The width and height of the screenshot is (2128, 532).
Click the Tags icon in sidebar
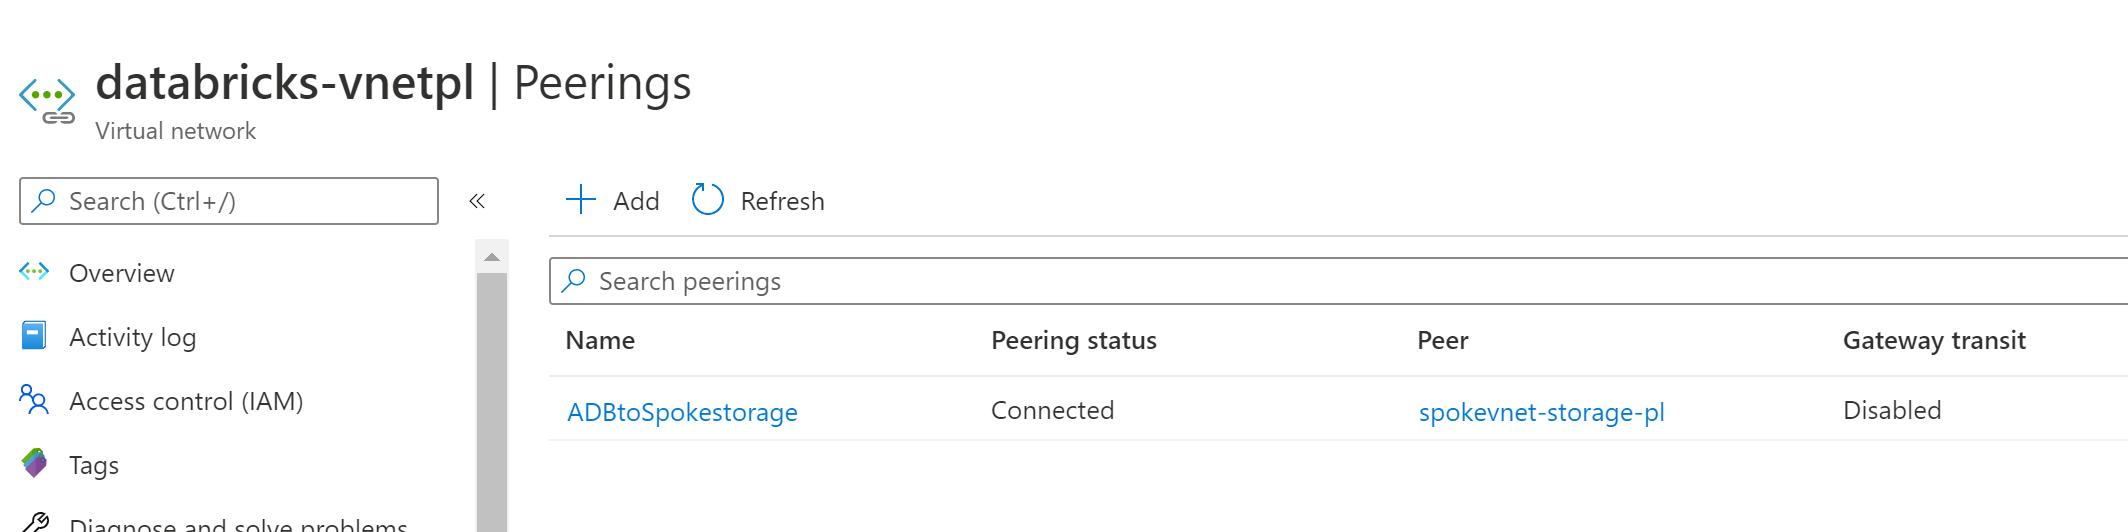click(x=34, y=463)
